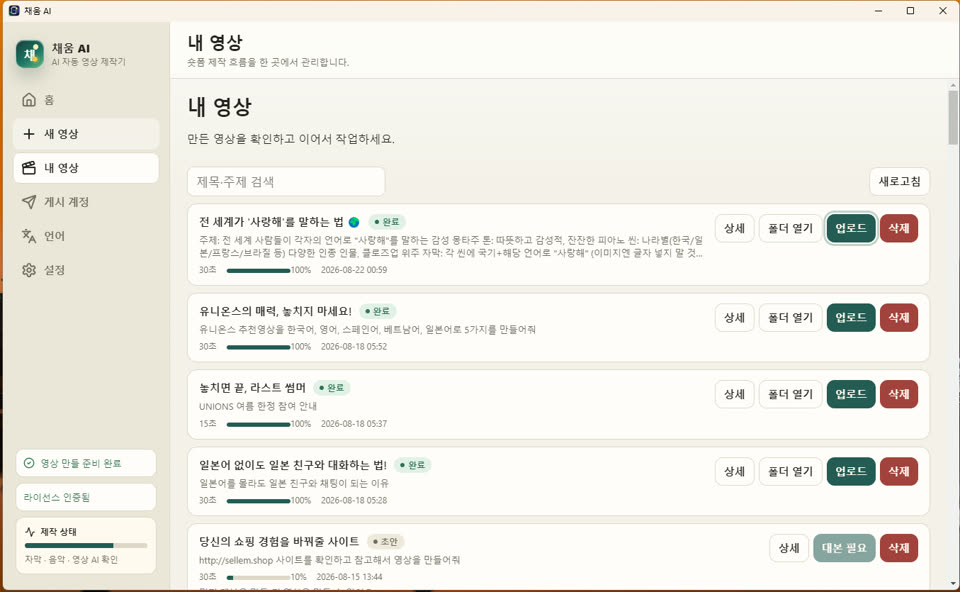The width and height of the screenshot is (960, 592).
Task: Click 삭제 for 유니온스의 매력 video
Action: click(x=899, y=318)
